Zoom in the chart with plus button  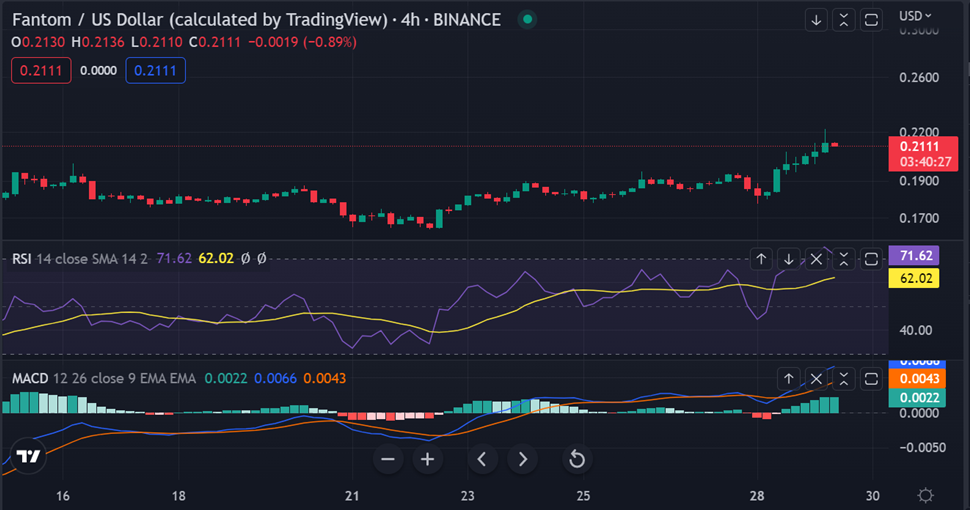[427, 459]
